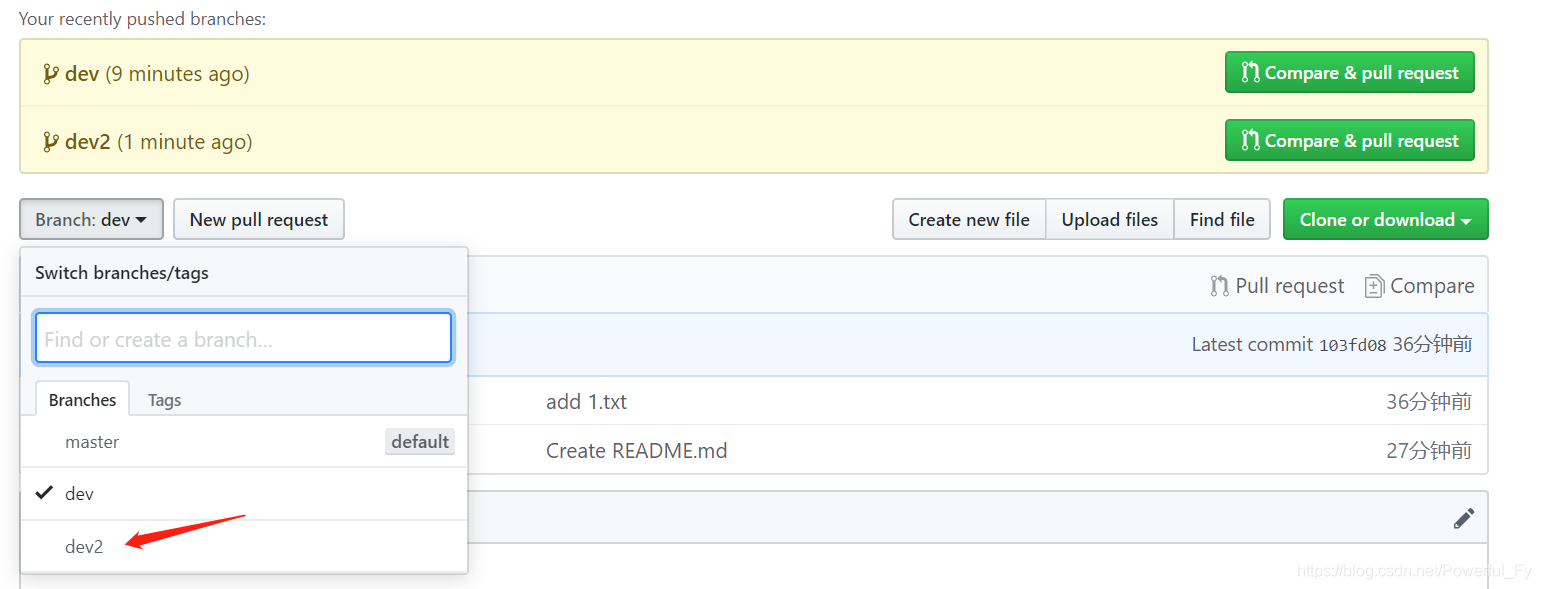Click the Compare link
The width and height of the screenshot is (1541, 589).
[1419, 286]
